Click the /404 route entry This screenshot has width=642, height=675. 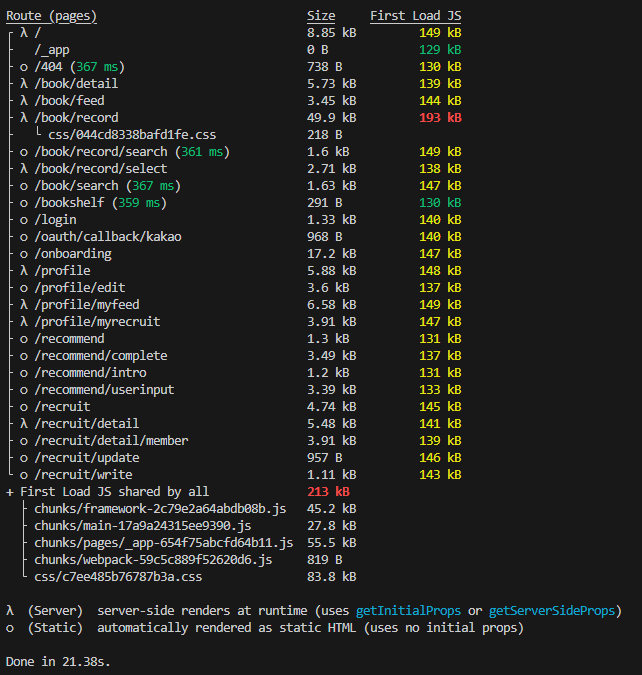point(48,67)
